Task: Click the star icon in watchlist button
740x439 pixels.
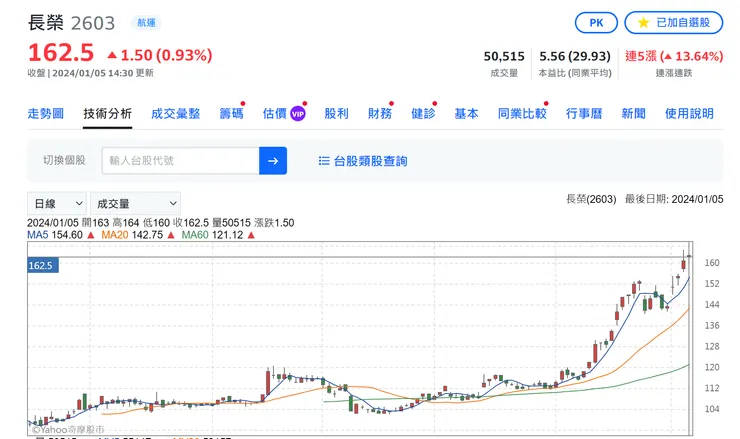Action: point(643,23)
